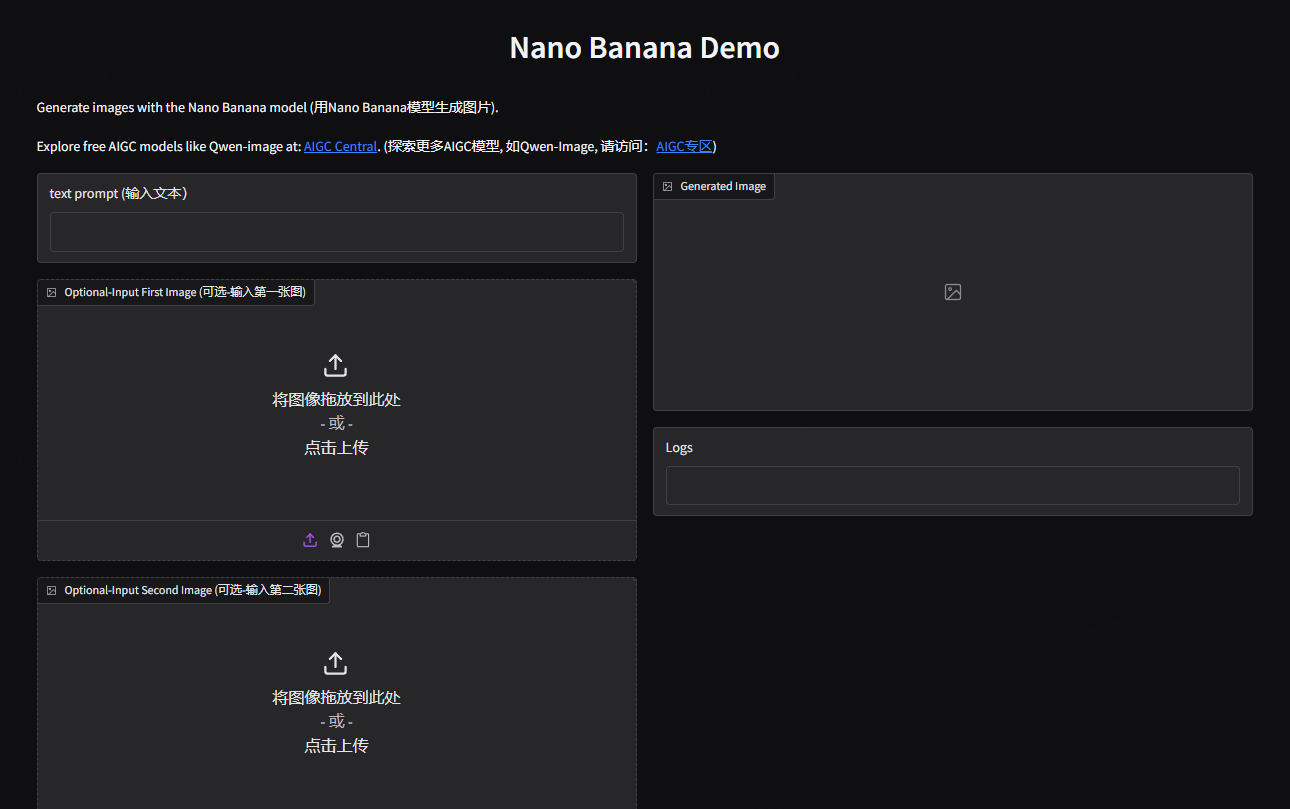
Task: Click the large upload arrow in Second Image area
Action: click(336, 663)
